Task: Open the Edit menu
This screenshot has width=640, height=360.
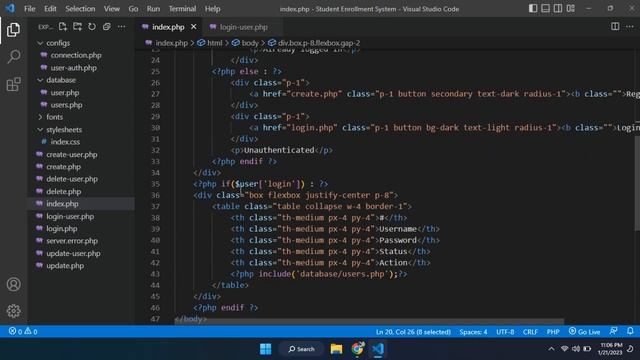Action: point(50,9)
